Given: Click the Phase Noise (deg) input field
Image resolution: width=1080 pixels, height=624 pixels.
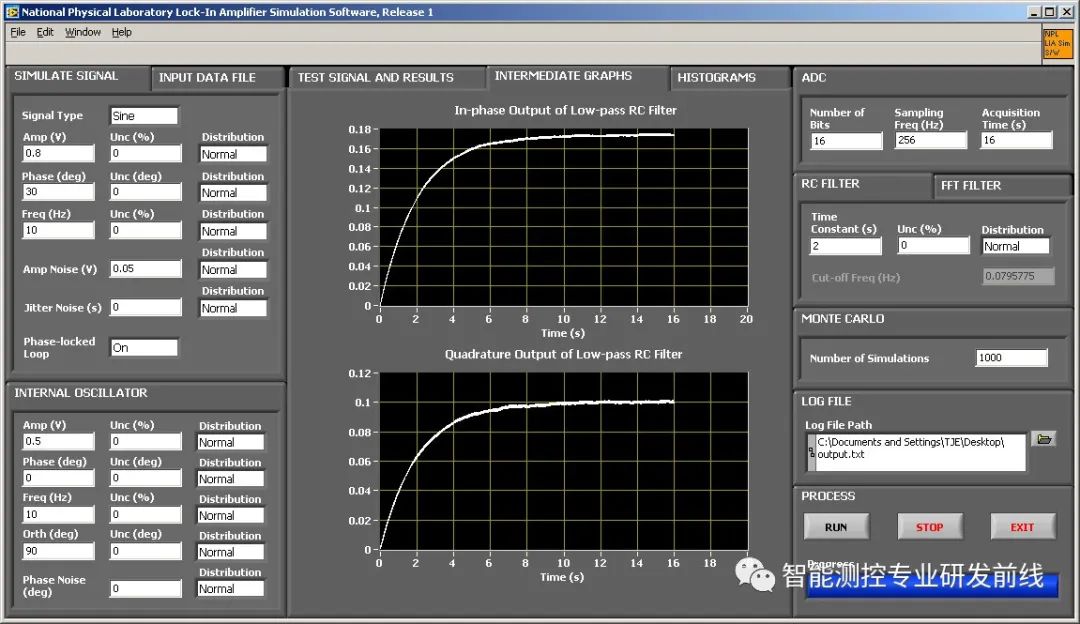Looking at the screenshot, I should (146, 588).
